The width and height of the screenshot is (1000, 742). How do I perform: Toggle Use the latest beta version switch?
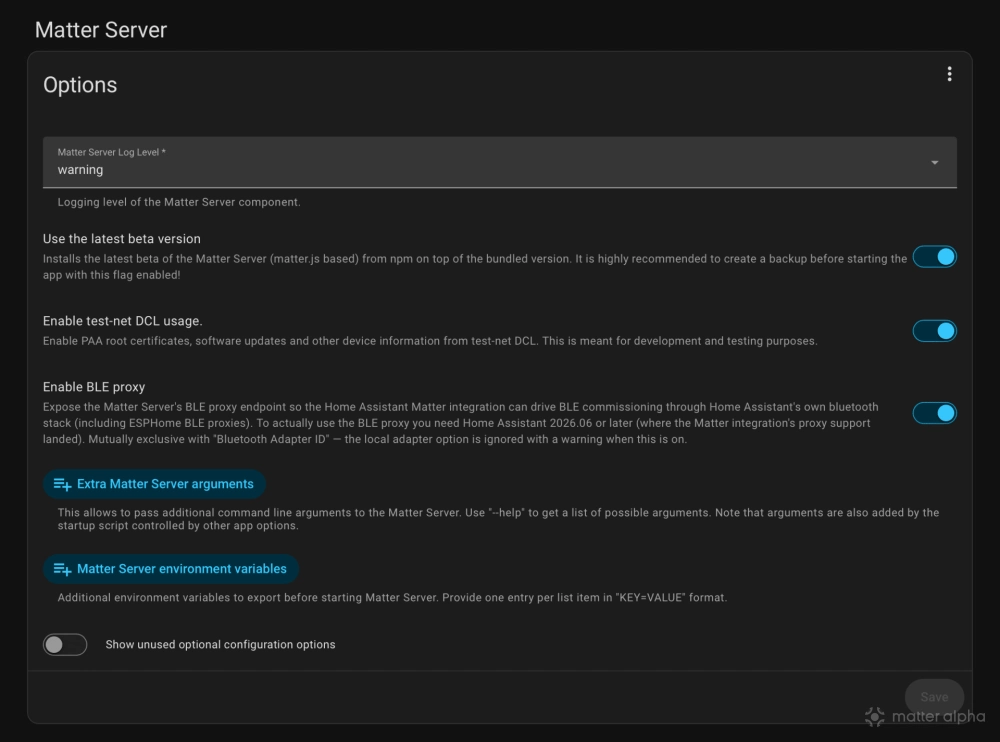click(934, 257)
